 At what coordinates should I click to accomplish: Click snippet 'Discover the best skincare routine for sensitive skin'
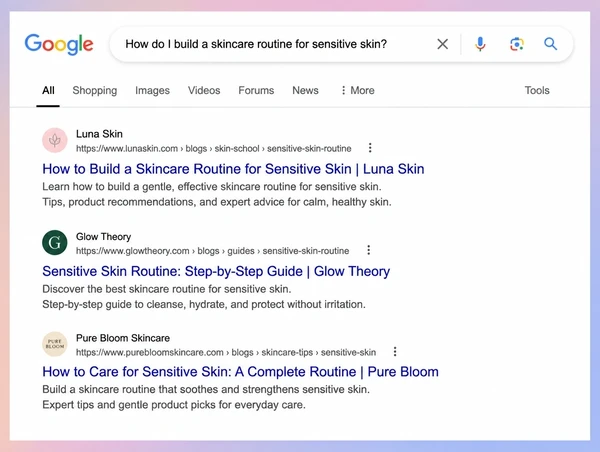[166, 289]
